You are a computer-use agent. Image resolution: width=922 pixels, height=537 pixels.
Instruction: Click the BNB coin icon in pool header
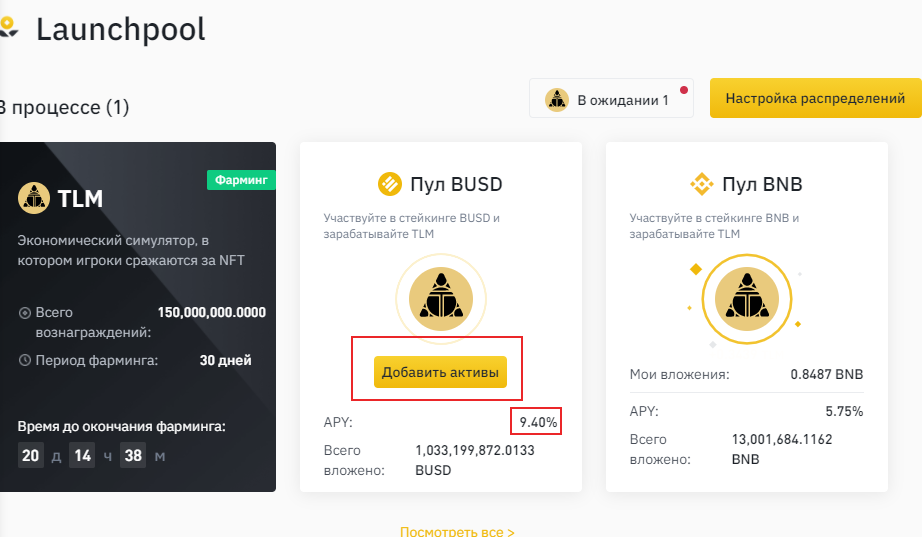701,184
